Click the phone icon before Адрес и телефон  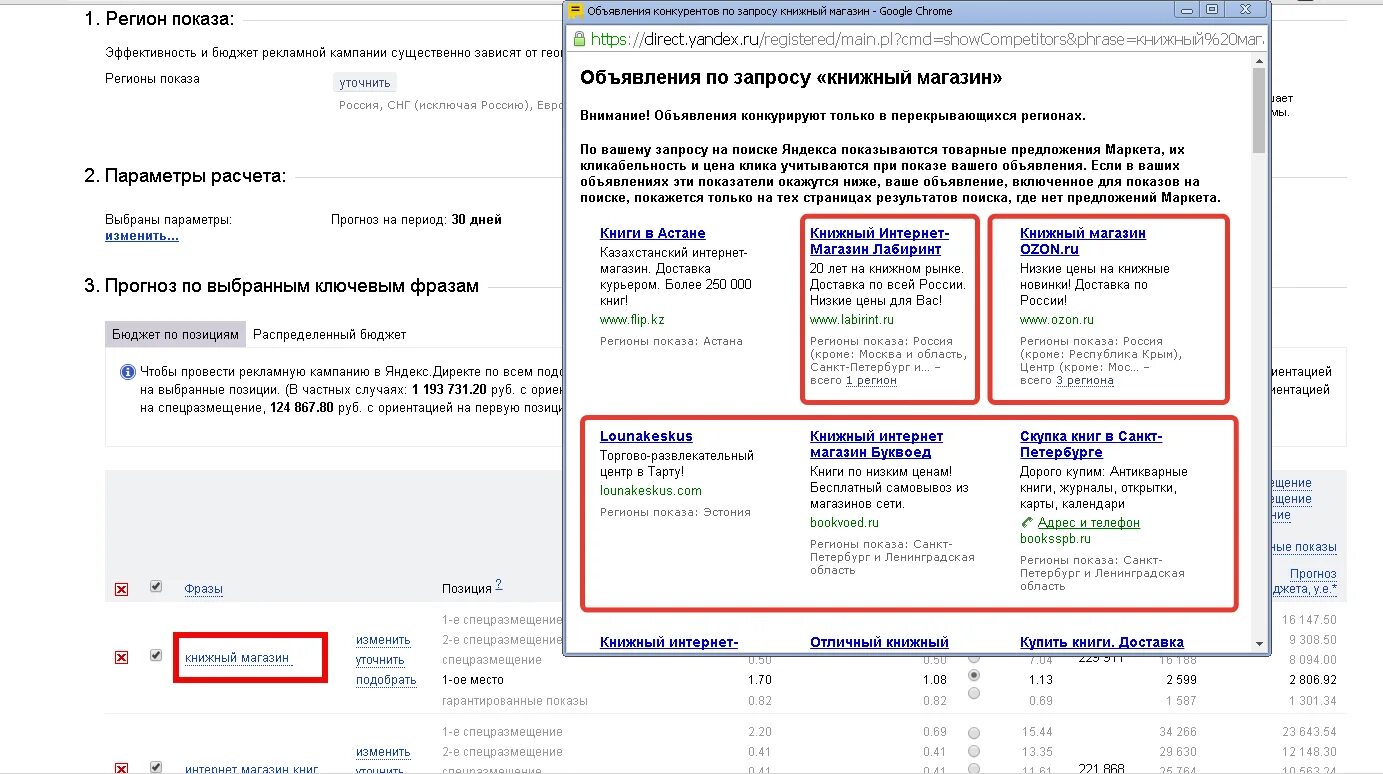click(x=1027, y=523)
